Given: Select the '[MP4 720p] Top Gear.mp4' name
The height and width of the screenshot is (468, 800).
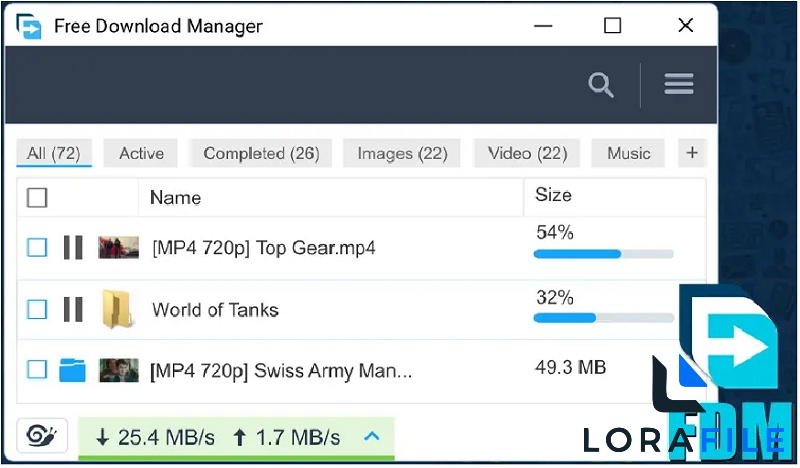Looking at the screenshot, I should tap(264, 248).
